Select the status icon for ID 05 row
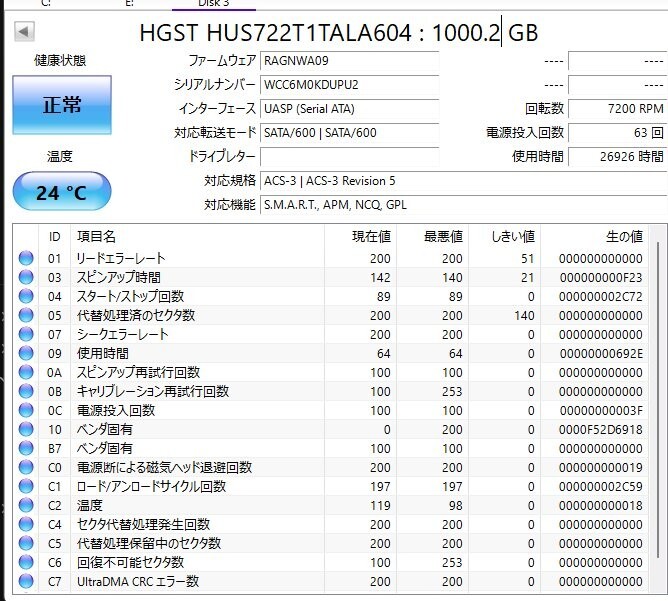 pos(26,315)
